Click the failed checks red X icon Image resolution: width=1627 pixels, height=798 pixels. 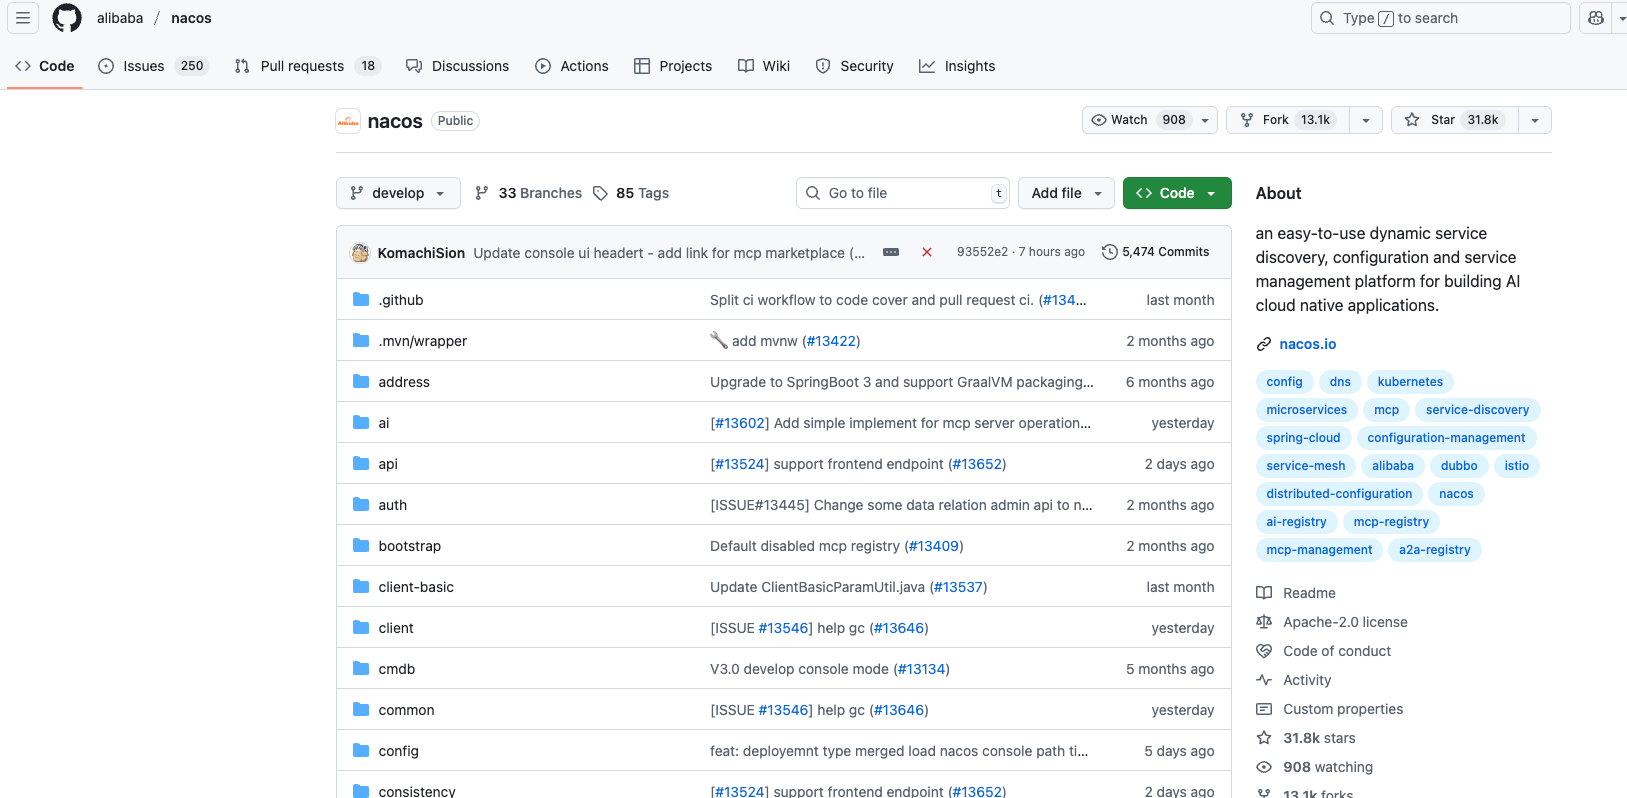click(x=927, y=252)
